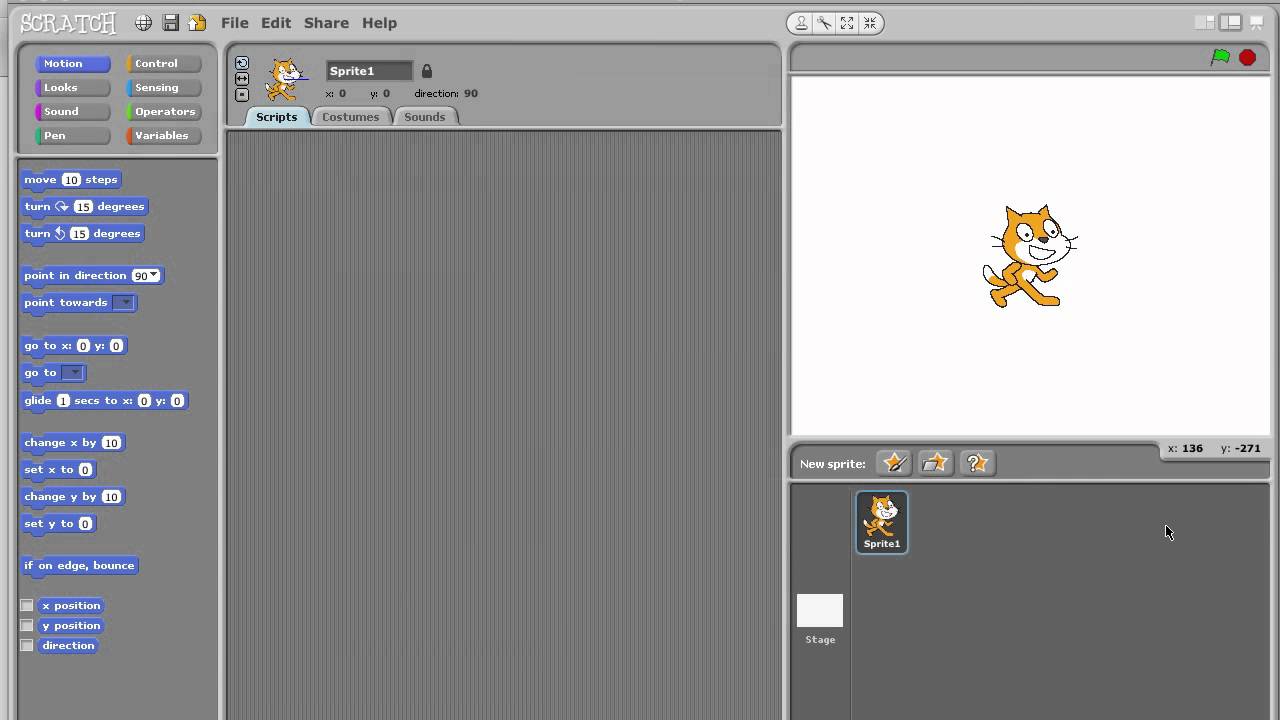Toggle the sprite lock icon
This screenshot has width=1280, height=720.
pos(427,71)
